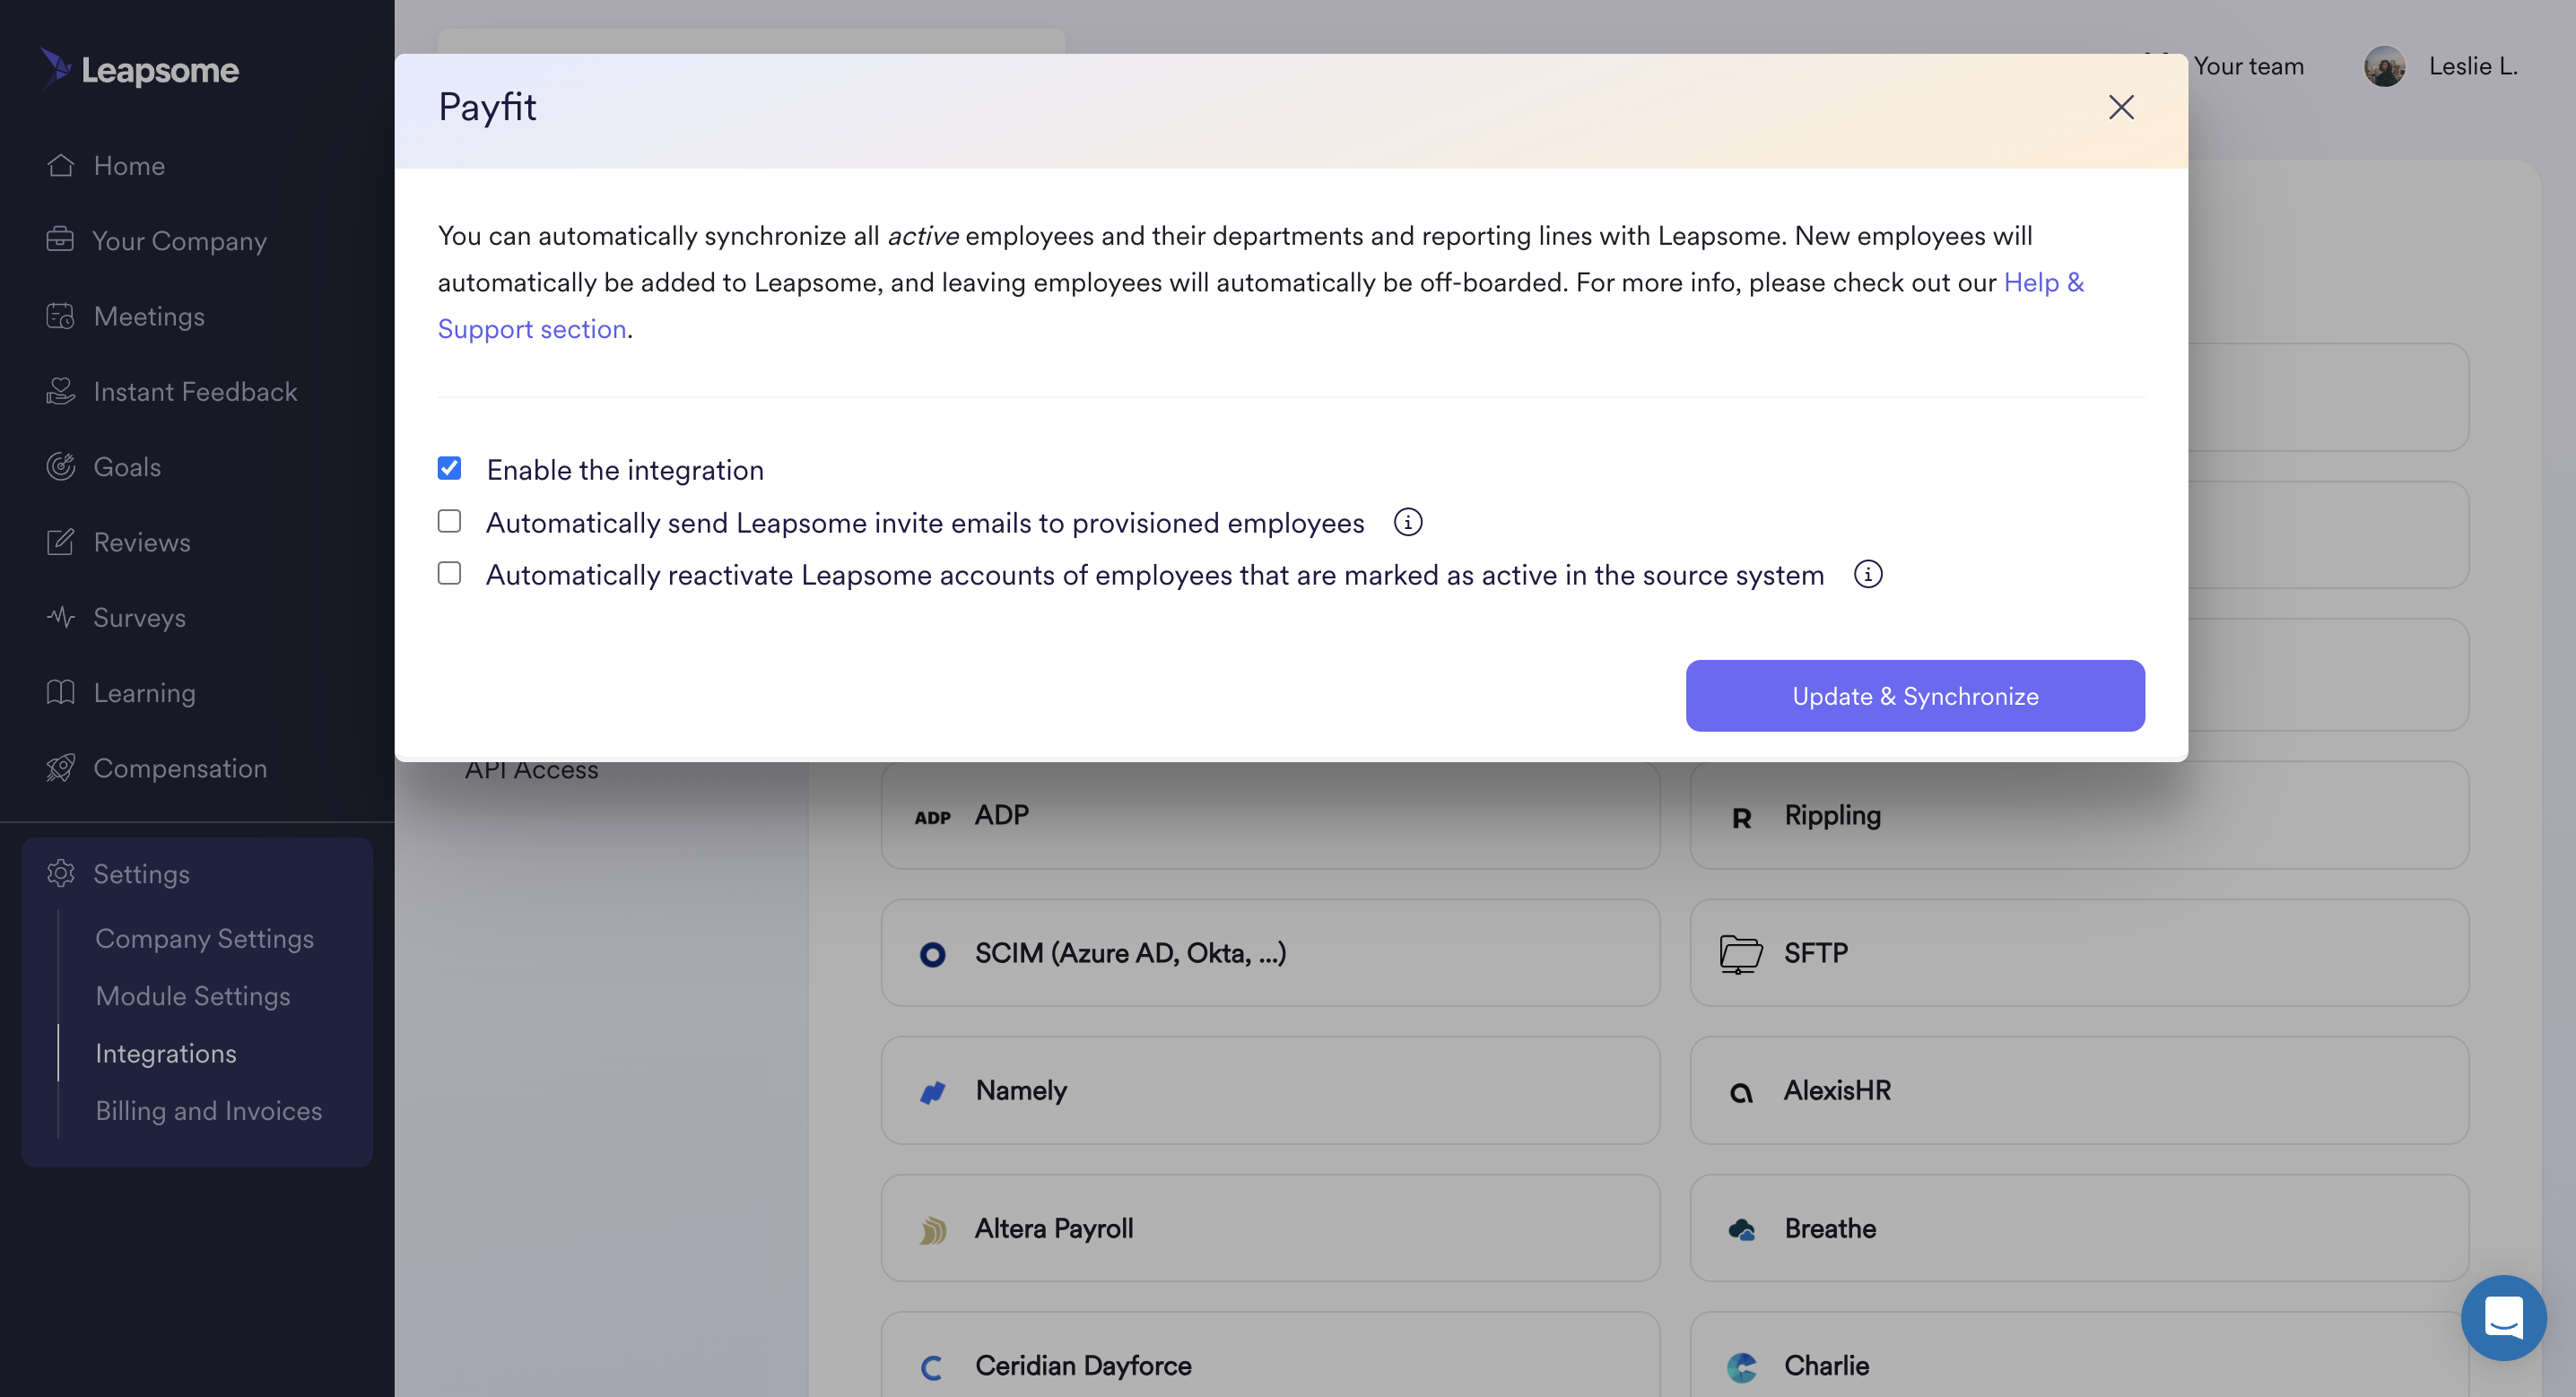The height and width of the screenshot is (1397, 2576).
Task: Click the SFTP folder icon
Action: click(1741, 953)
